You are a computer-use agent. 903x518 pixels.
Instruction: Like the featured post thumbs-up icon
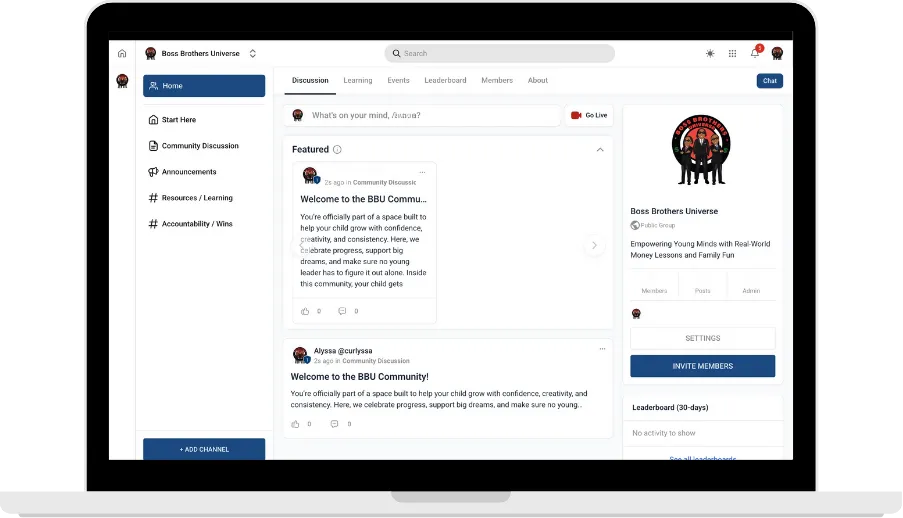305,311
